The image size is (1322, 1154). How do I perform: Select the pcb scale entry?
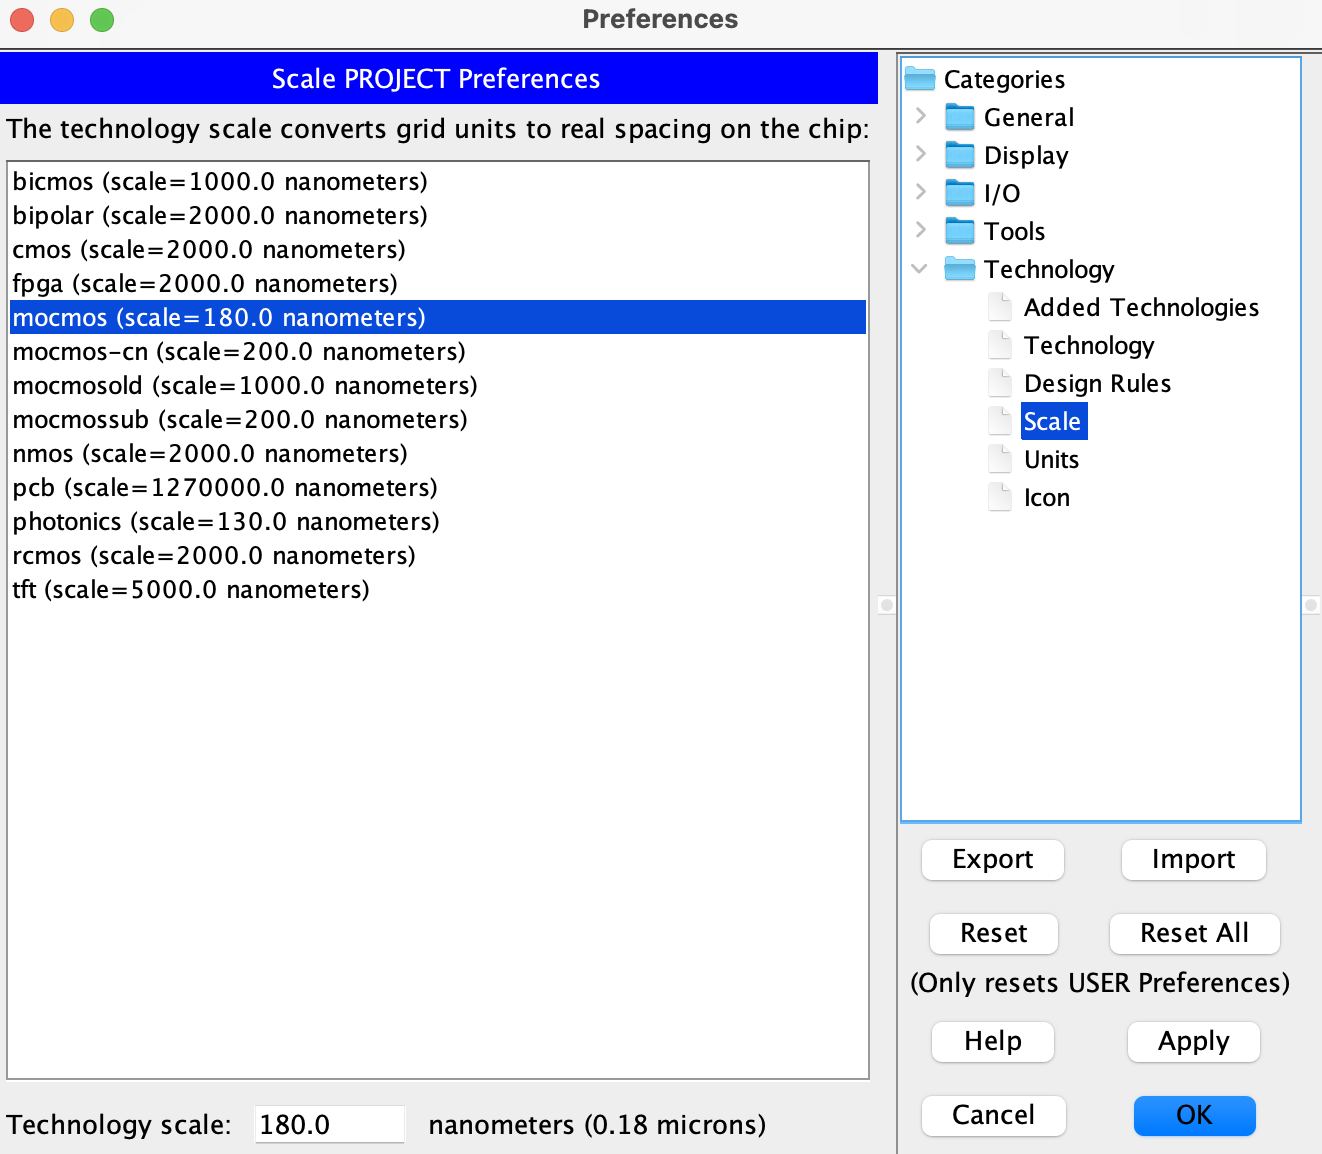(x=225, y=488)
